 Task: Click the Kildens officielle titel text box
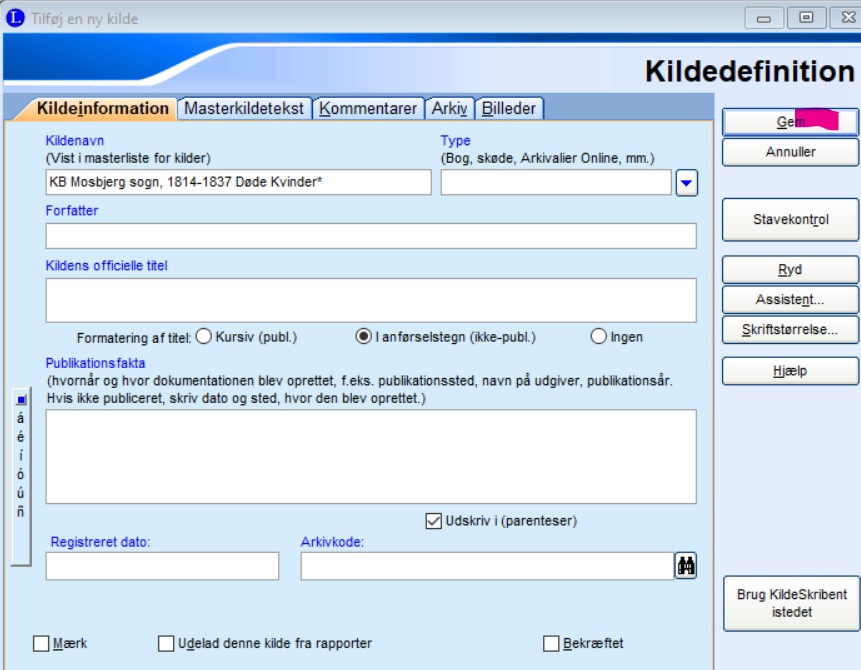tap(371, 300)
